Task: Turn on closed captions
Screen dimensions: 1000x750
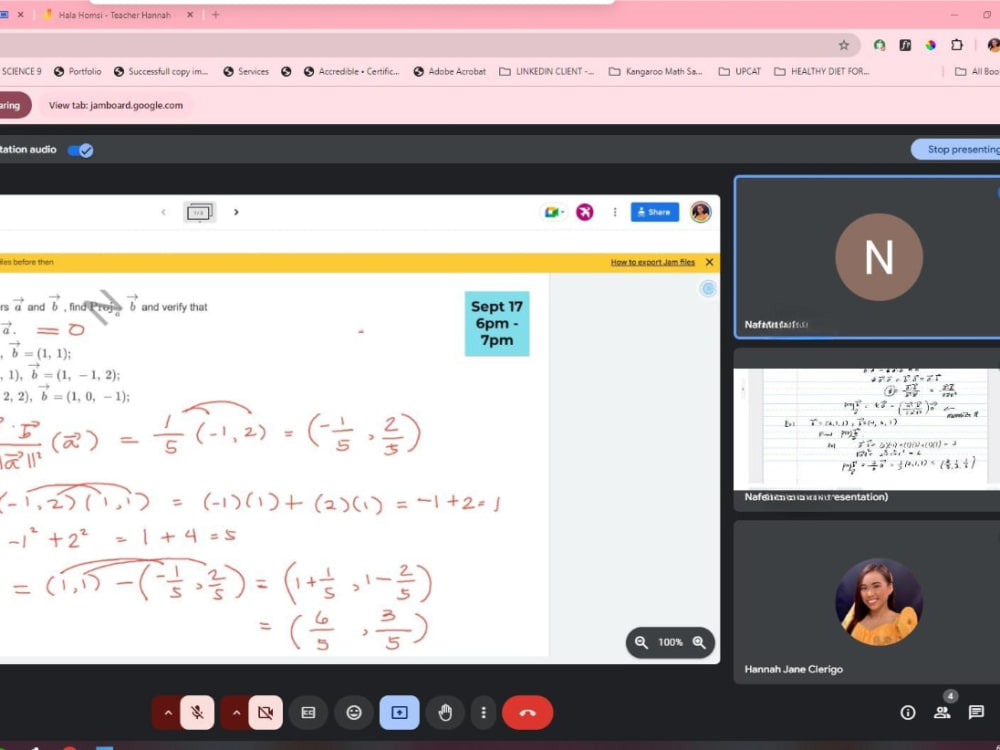Action: point(308,712)
